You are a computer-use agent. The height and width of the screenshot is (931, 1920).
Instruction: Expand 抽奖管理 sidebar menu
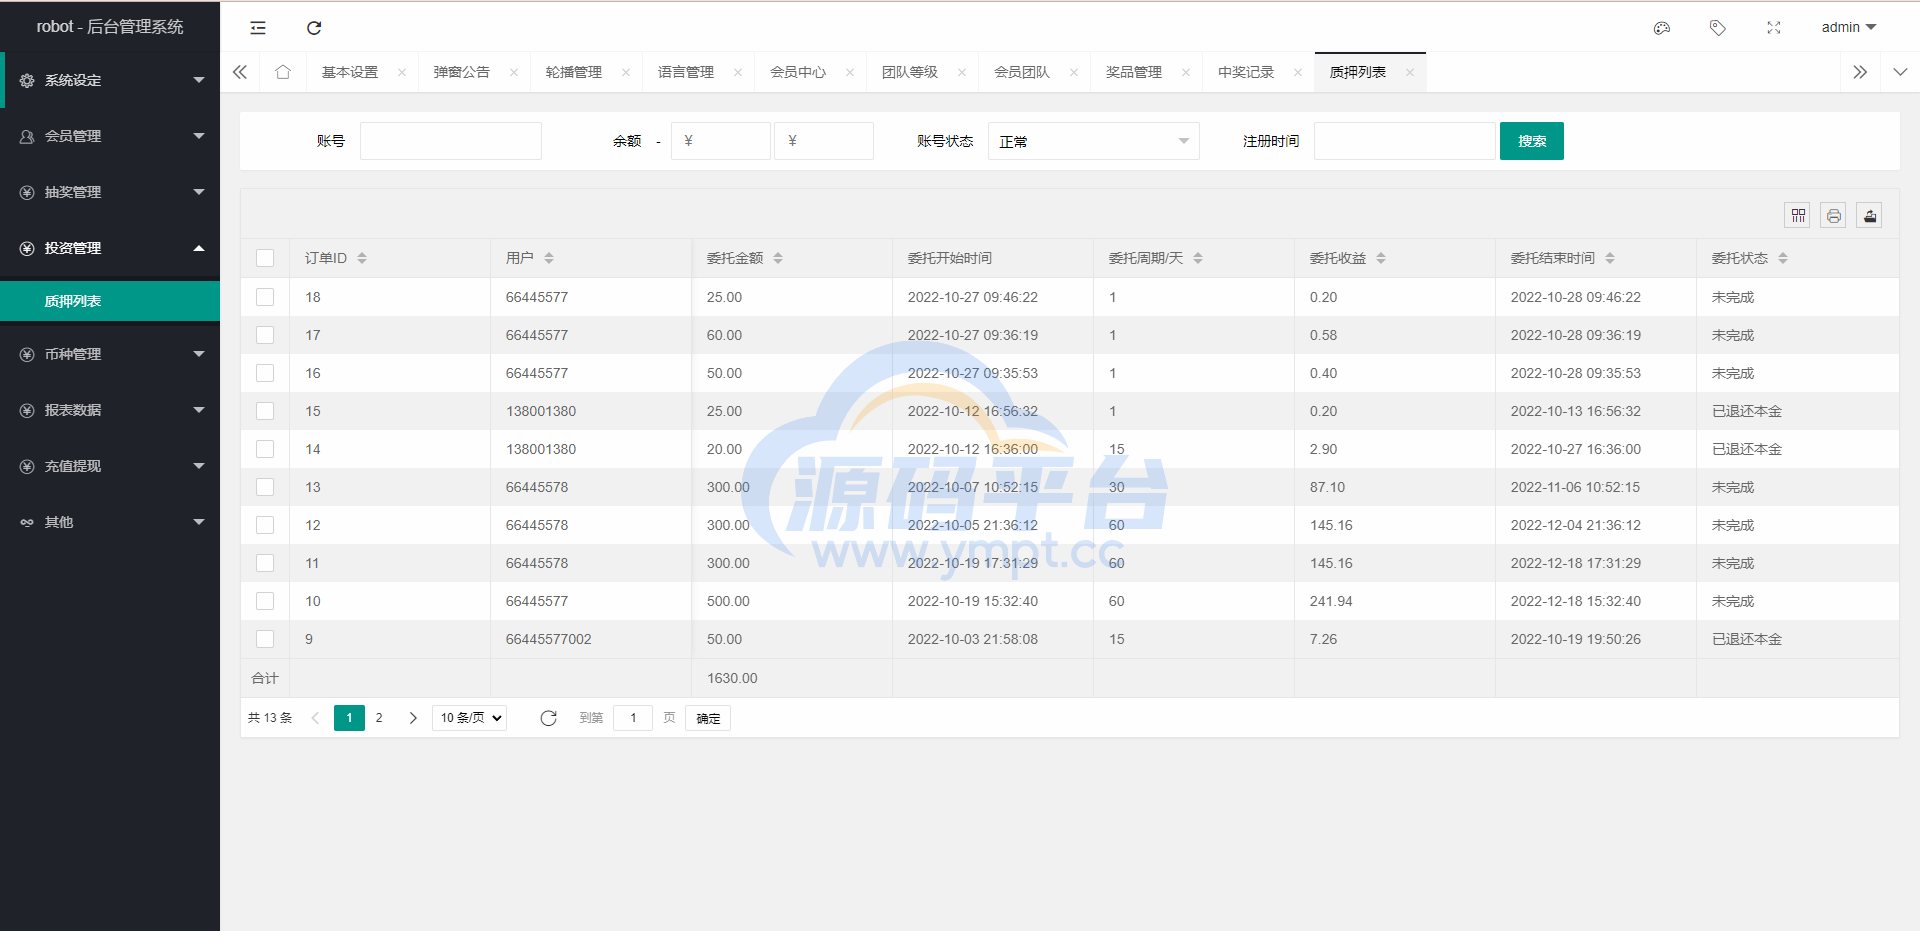[110, 192]
